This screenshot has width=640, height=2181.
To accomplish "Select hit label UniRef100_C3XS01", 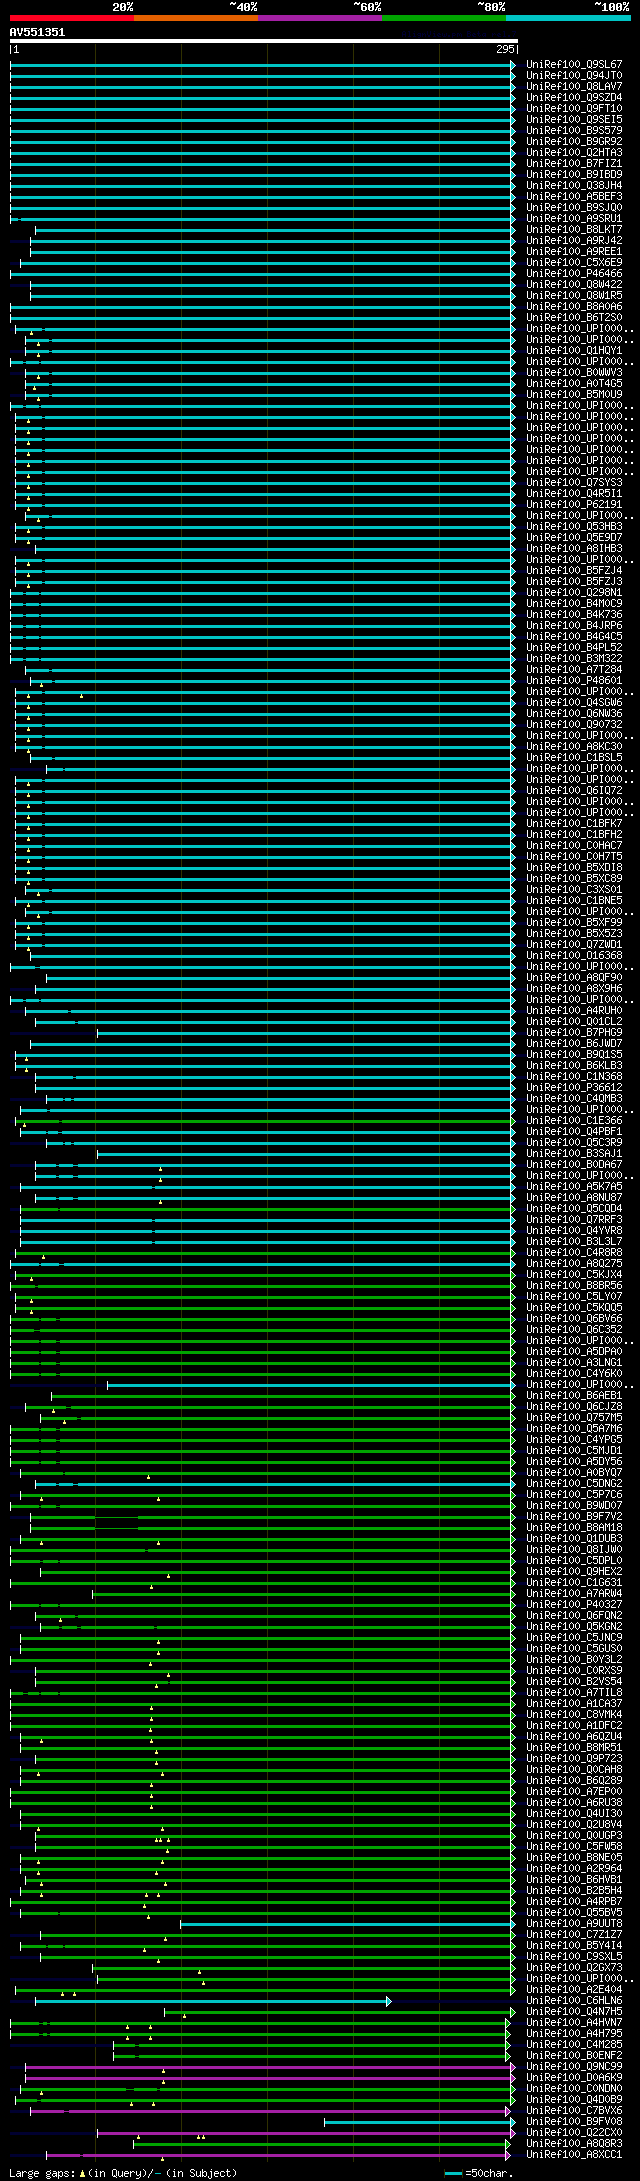I will tap(574, 890).
